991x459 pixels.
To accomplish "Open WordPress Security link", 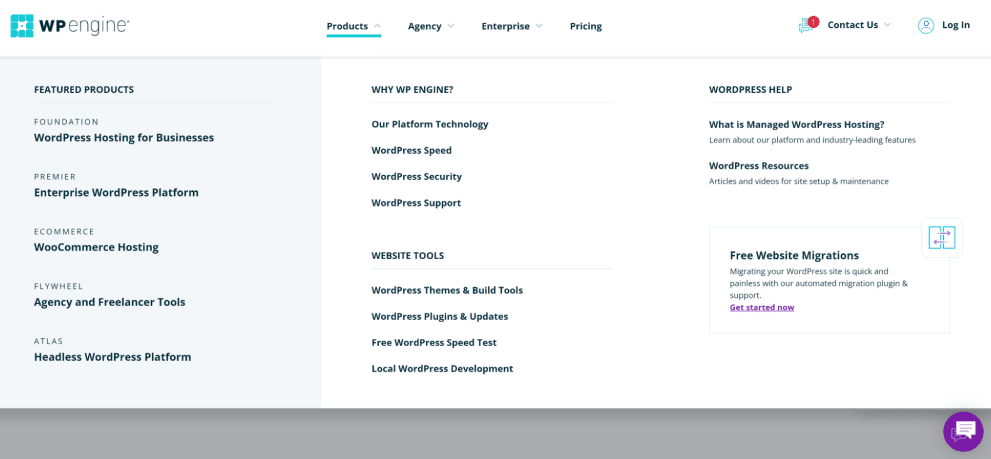I will (x=416, y=176).
